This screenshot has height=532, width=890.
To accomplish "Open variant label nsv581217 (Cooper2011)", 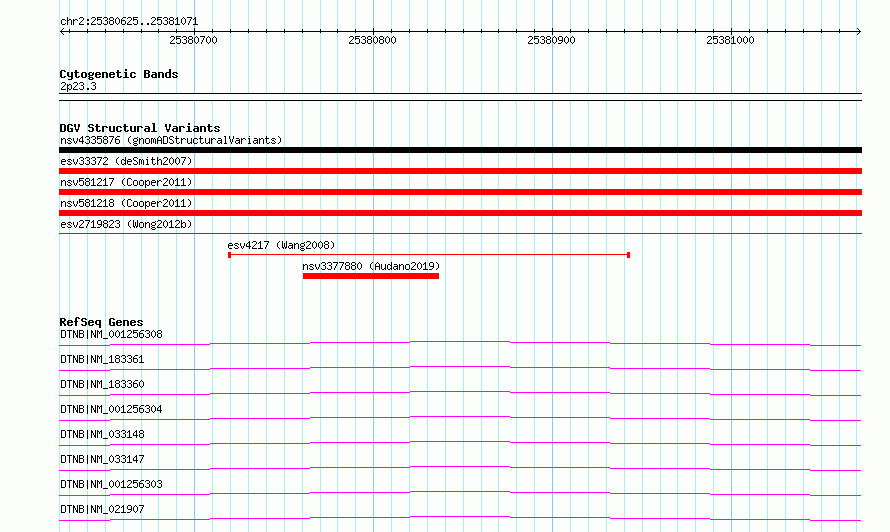I will click(126, 182).
